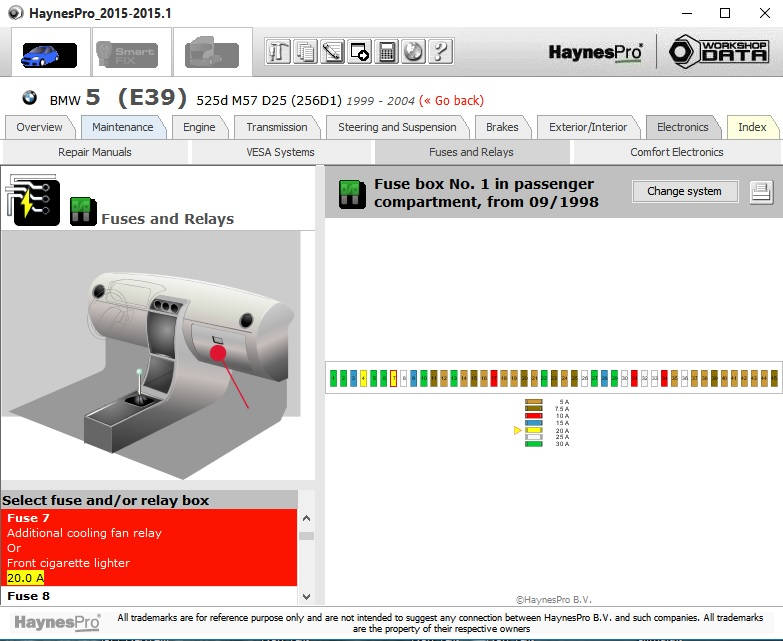Open the Smart FIX module
The width and height of the screenshot is (783, 641).
pyautogui.click(x=125, y=52)
